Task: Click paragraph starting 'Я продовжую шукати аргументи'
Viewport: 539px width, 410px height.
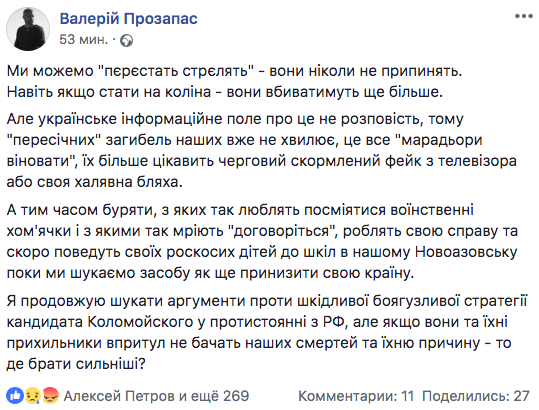Action: coord(267,332)
